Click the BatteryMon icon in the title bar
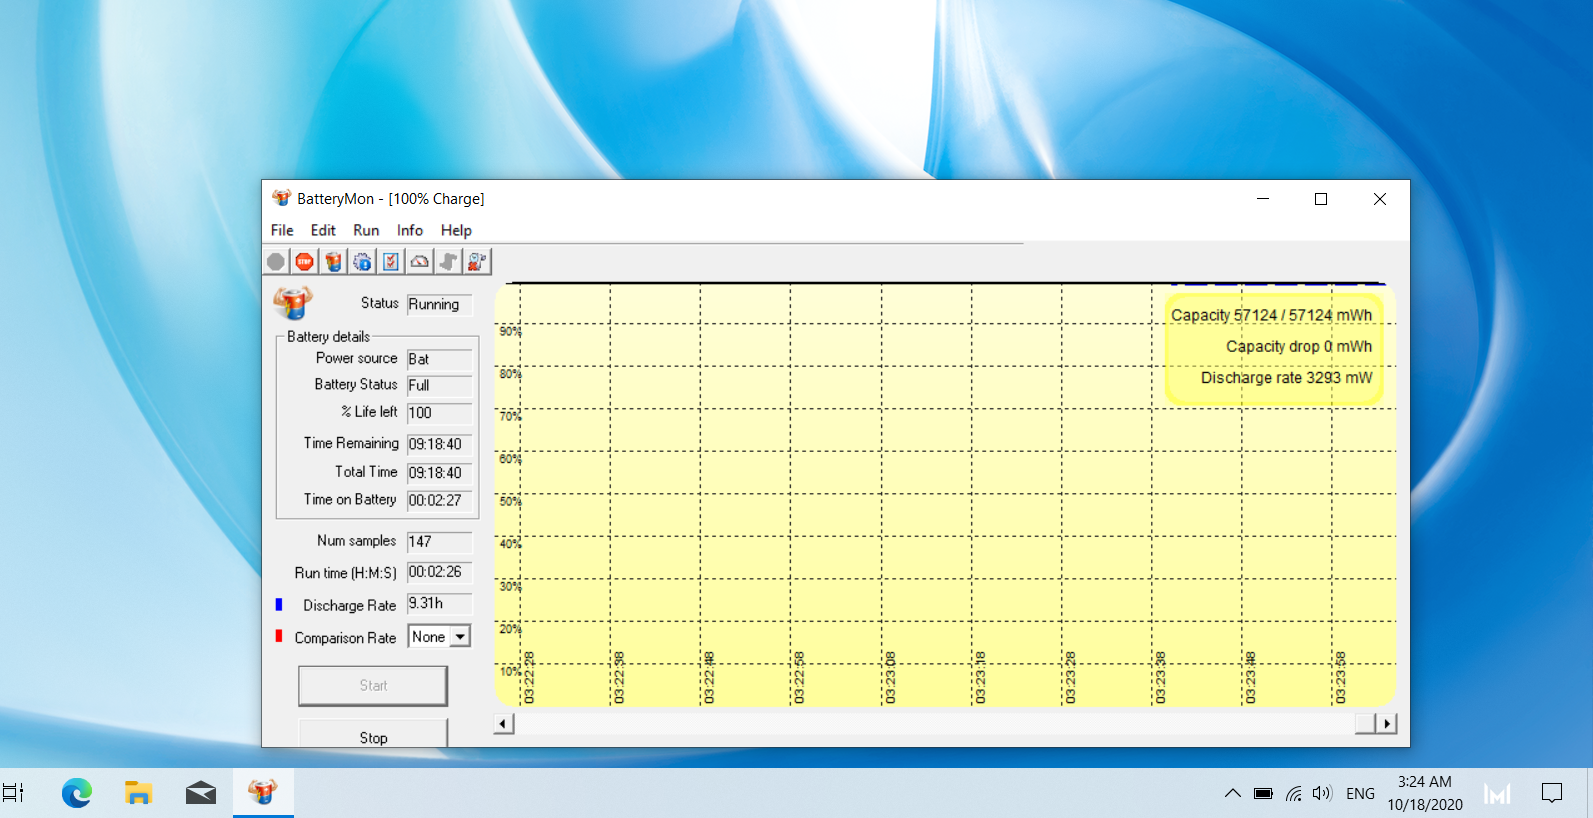This screenshot has width=1593, height=818. click(282, 198)
